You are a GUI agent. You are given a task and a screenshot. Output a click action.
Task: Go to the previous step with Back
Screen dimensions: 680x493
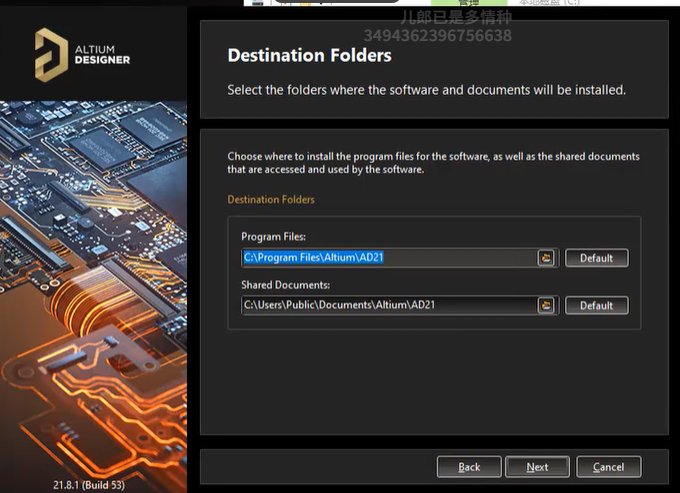pos(469,467)
